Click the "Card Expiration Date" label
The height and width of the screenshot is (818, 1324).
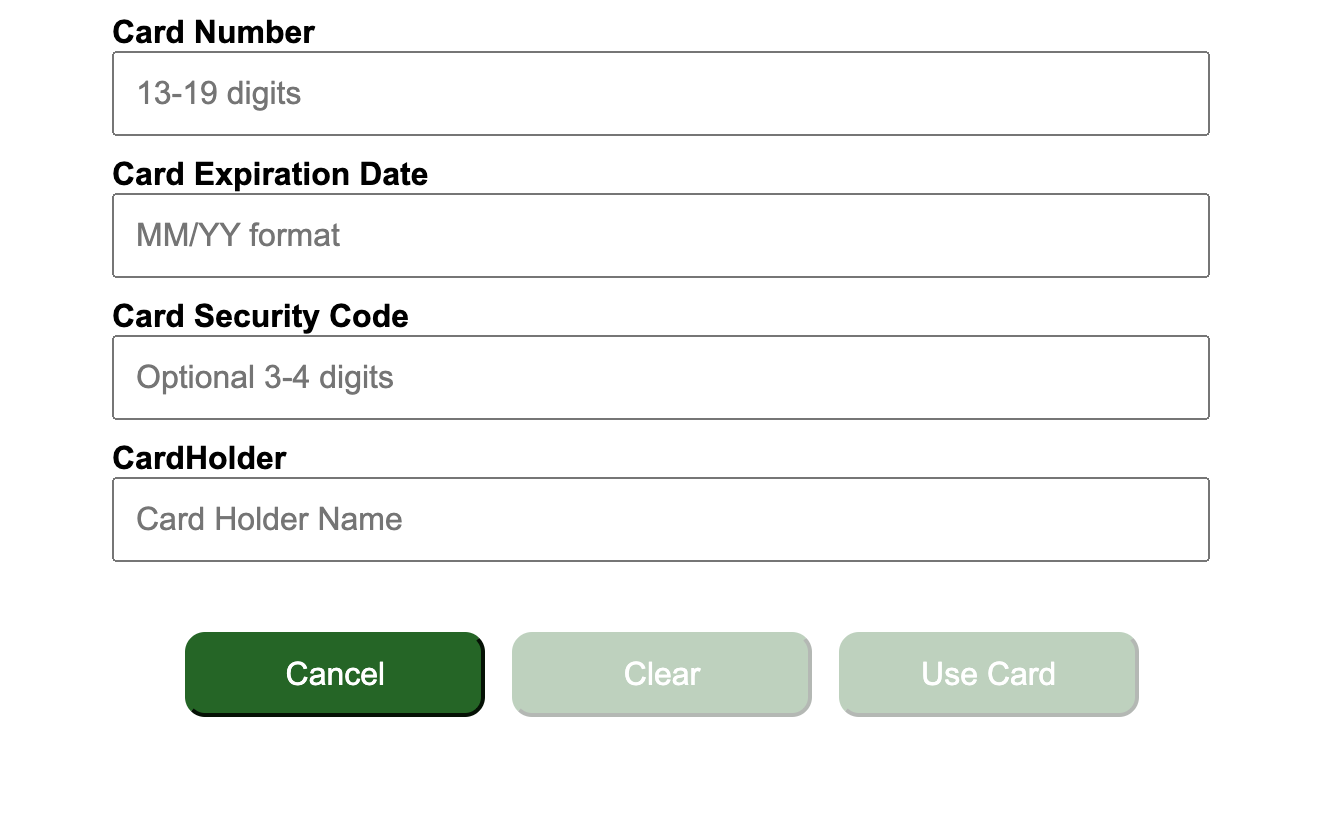[x=270, y=174]
